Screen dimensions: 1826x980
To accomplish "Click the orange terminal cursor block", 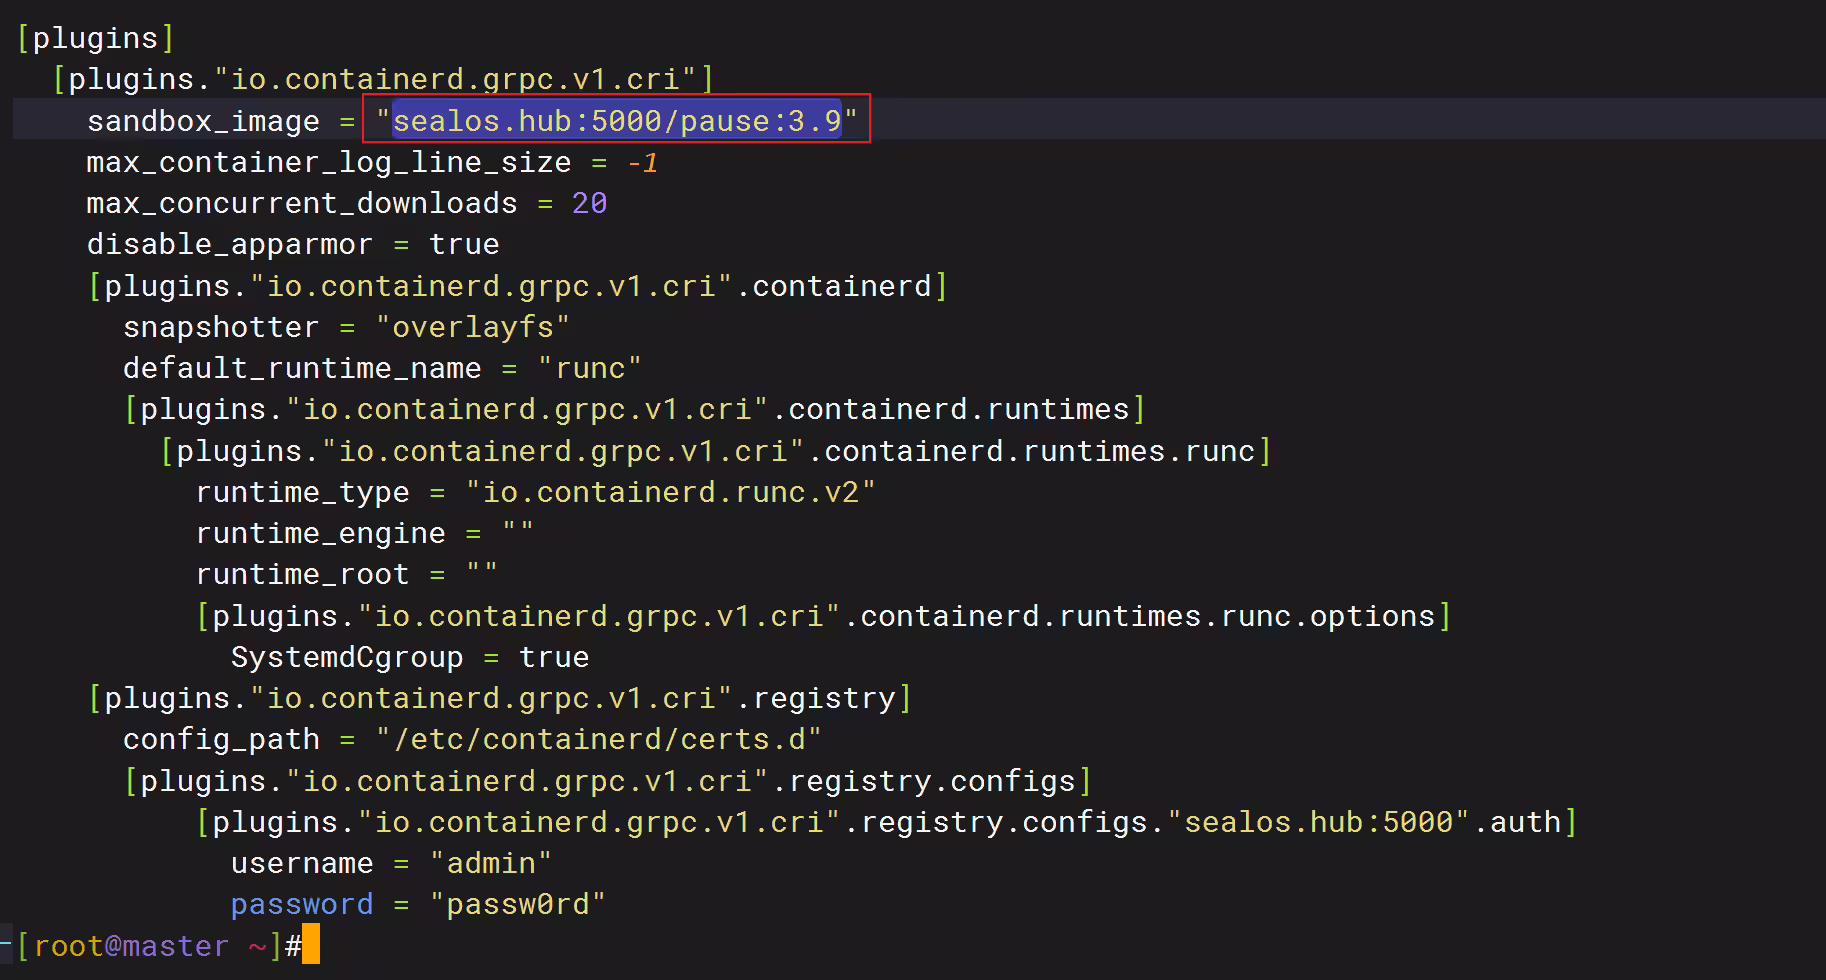I will coord(311,945).
